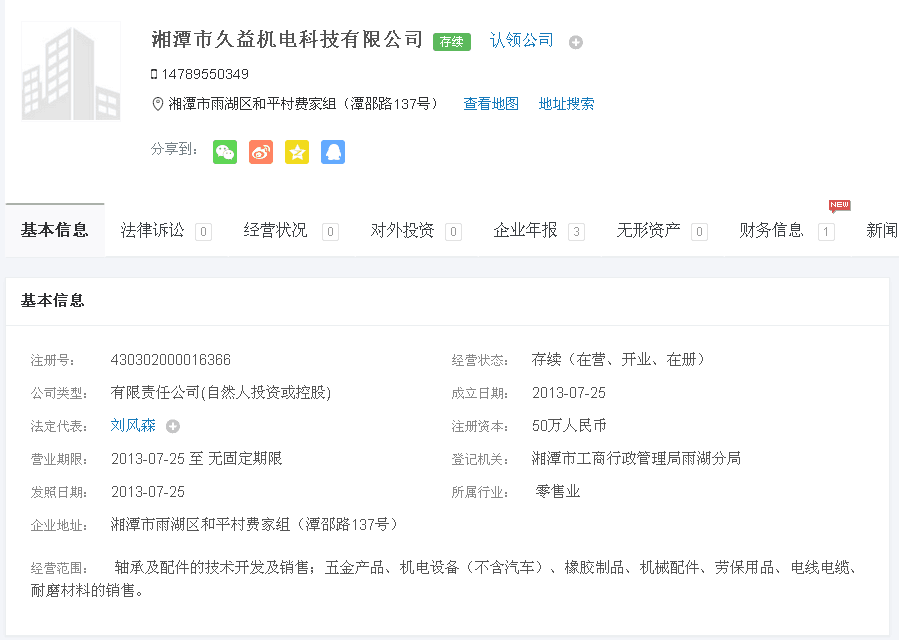Screen dimensions: 899x640
Task: Click the phone number 14789550349
Action: point(204,74)
